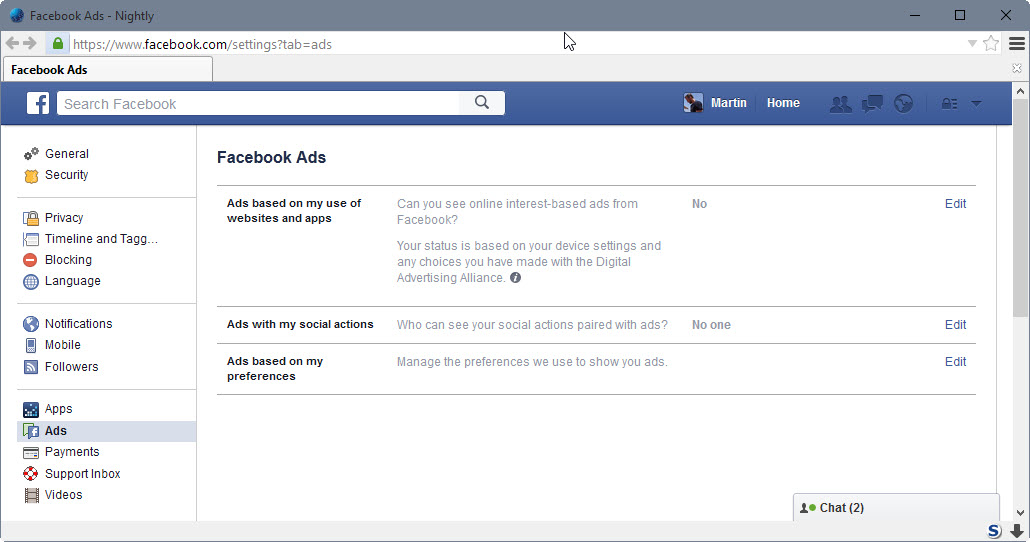This screenshot has height=542, width=1030.
Task: Open Notifications globe icon in header
Action: [903, 104]
